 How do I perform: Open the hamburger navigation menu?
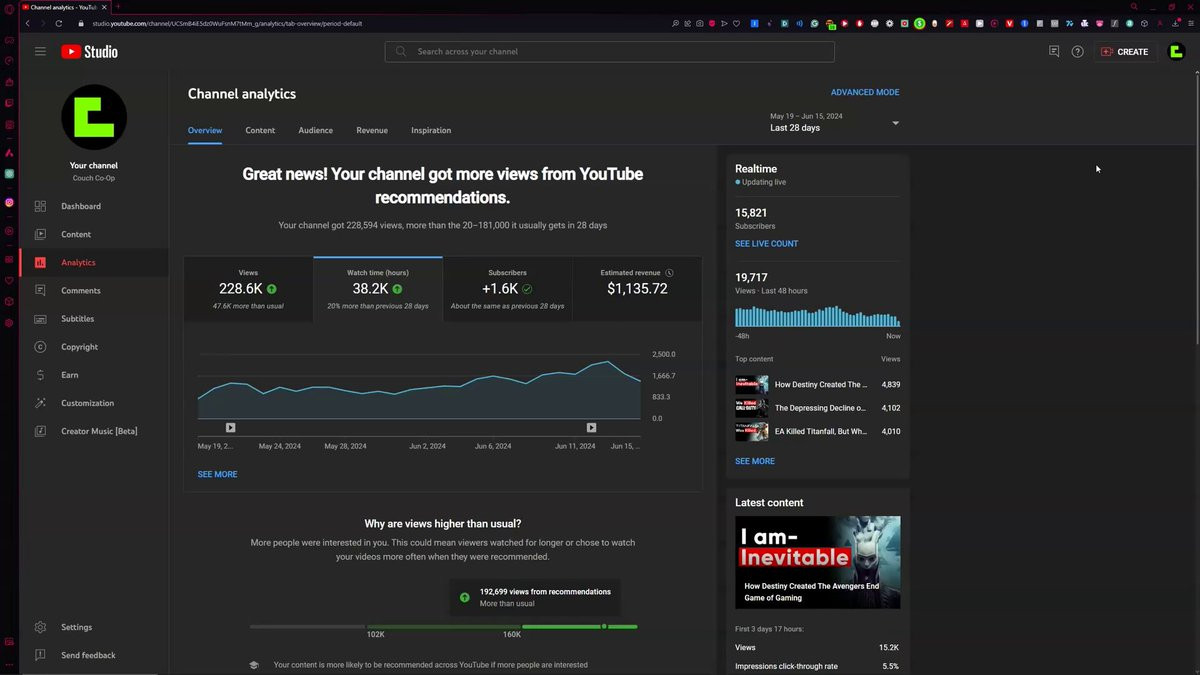[40, 51]
